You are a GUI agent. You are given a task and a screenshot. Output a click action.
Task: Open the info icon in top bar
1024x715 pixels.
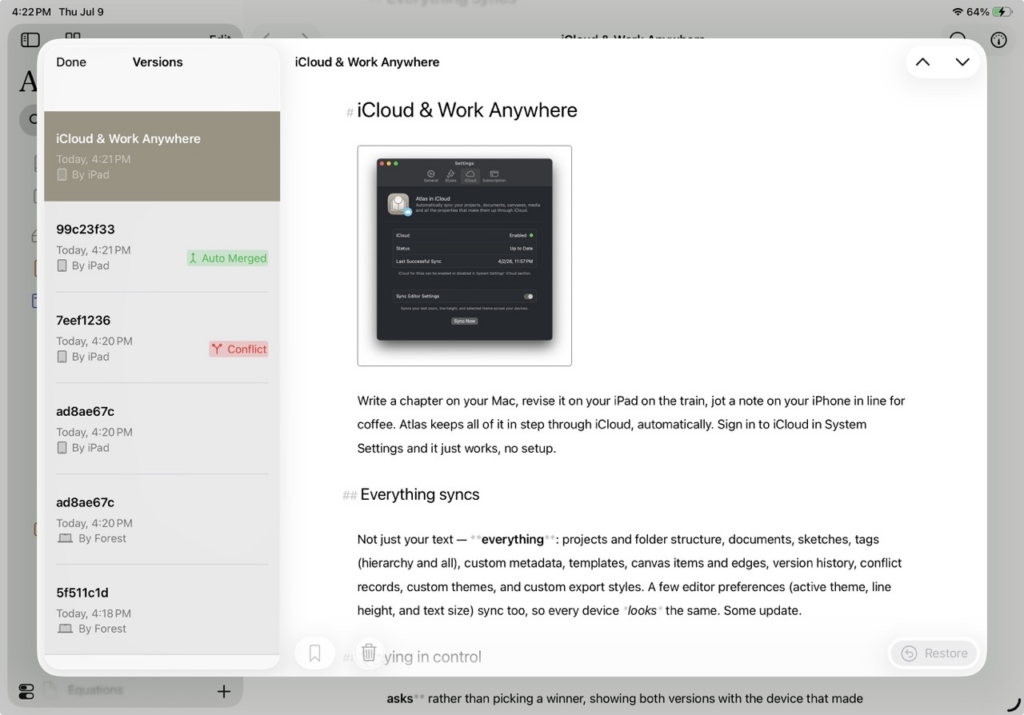[x=999, y=40]
